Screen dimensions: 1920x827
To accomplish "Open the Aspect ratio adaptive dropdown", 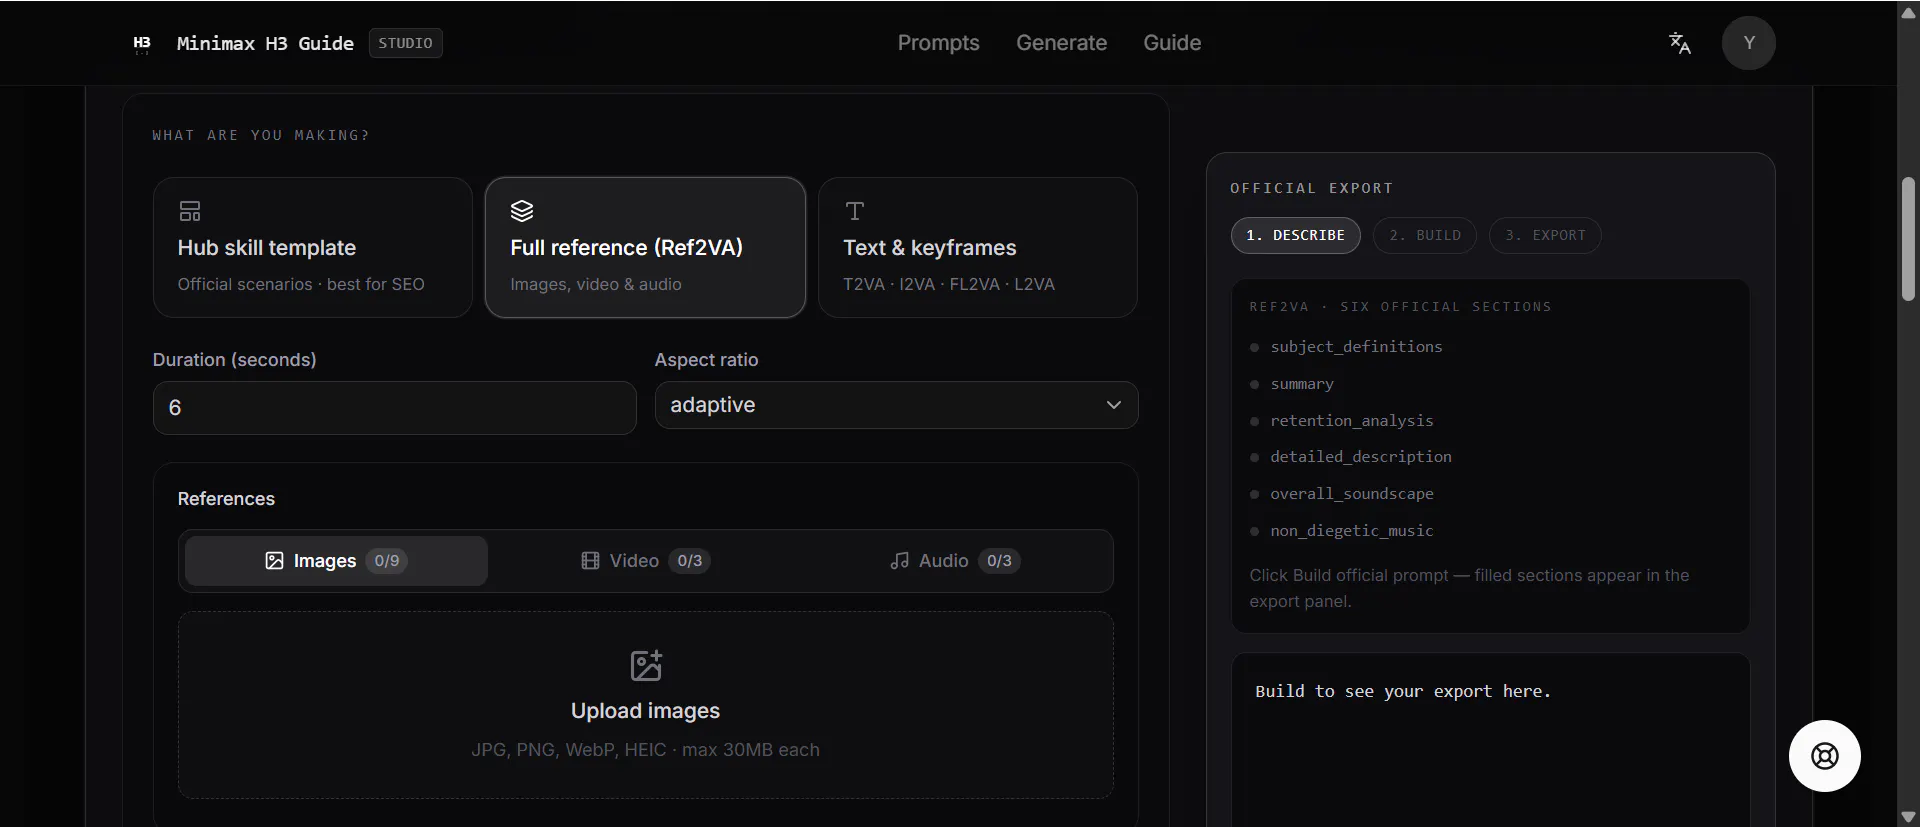I will click(896, 405).
